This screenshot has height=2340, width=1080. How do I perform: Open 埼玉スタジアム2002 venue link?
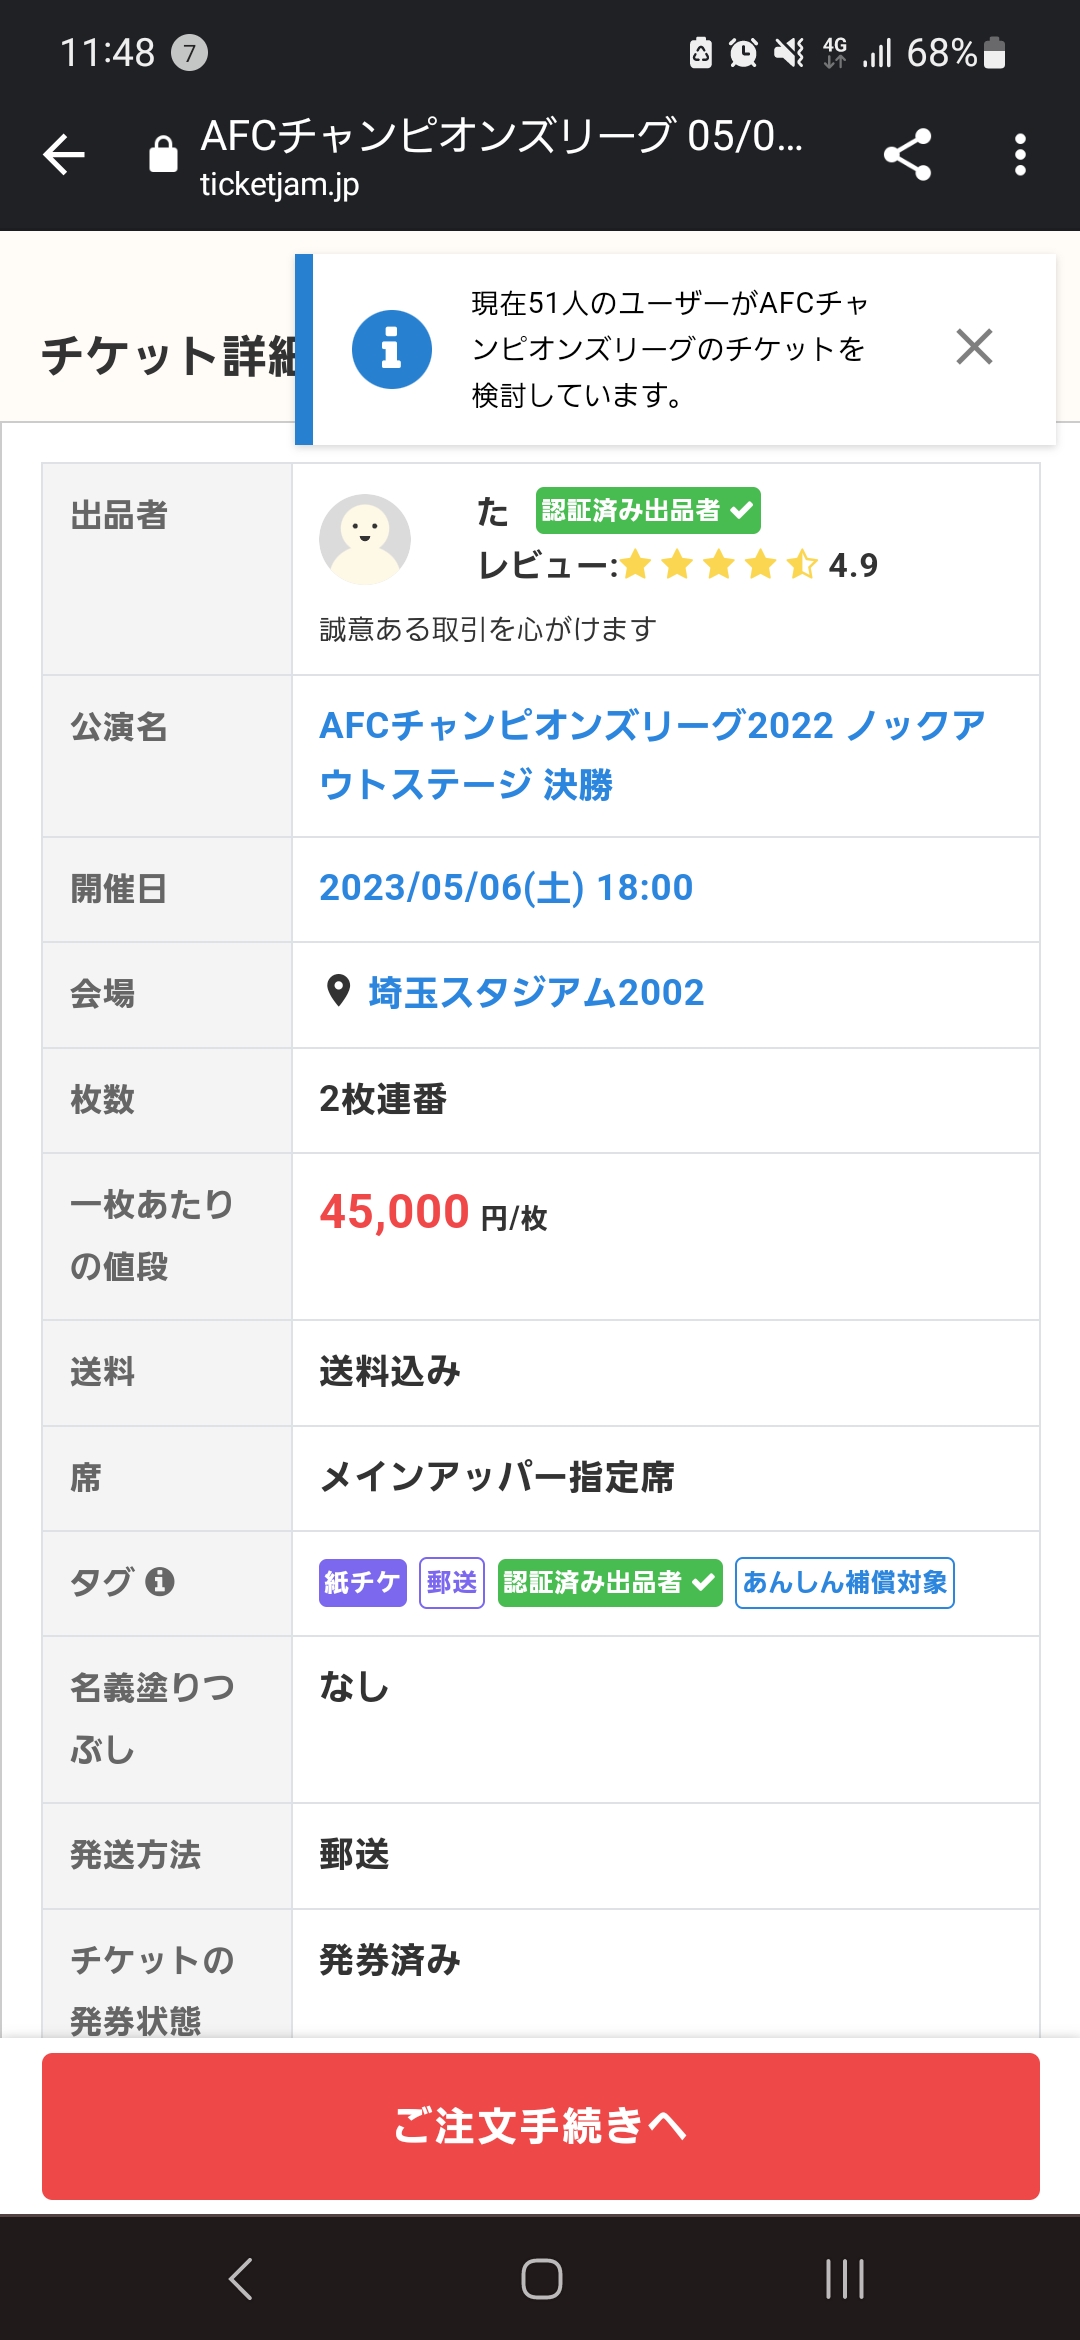pos(536,992)
